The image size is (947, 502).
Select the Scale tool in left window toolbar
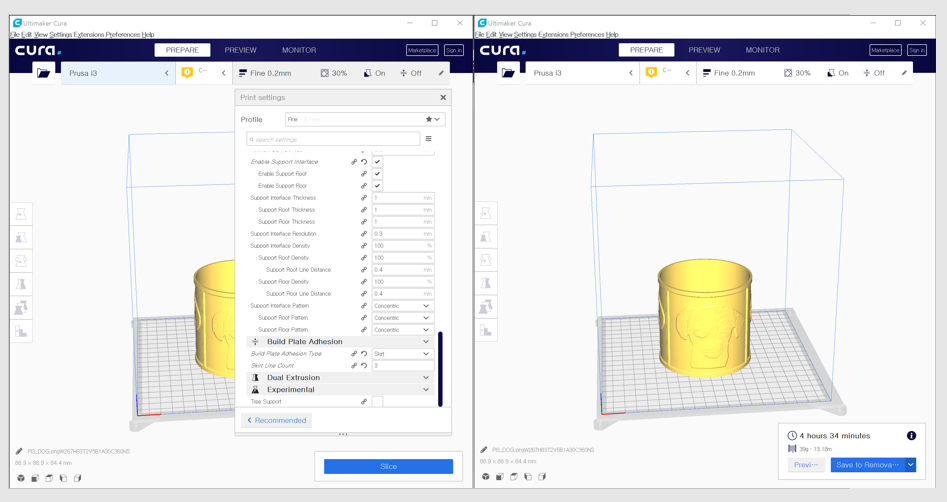pyautogui.click(x=21, y=237)
